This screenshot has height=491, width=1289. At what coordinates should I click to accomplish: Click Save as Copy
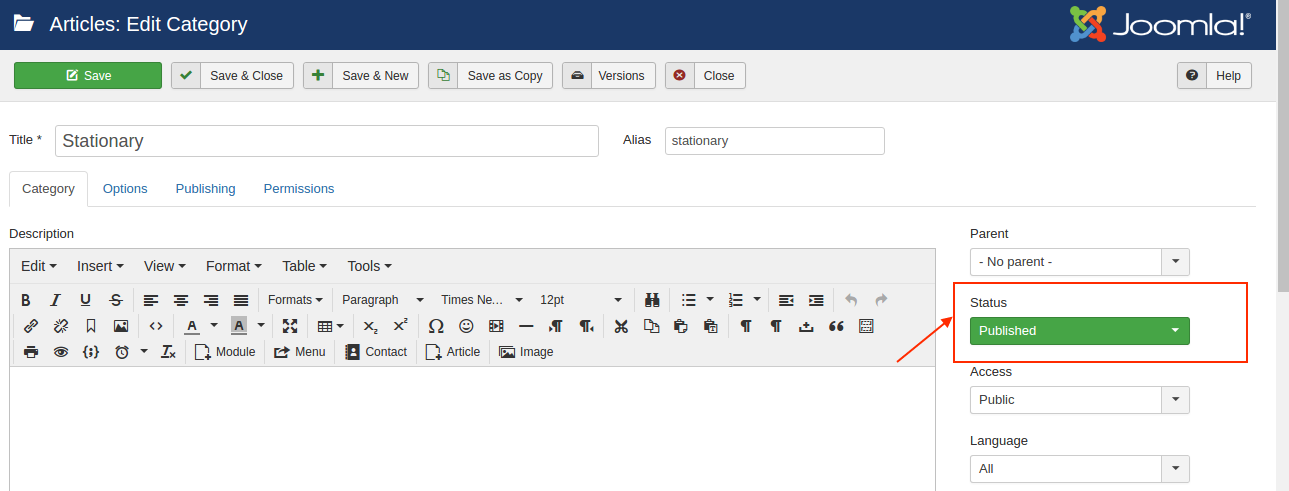(490, 76)
